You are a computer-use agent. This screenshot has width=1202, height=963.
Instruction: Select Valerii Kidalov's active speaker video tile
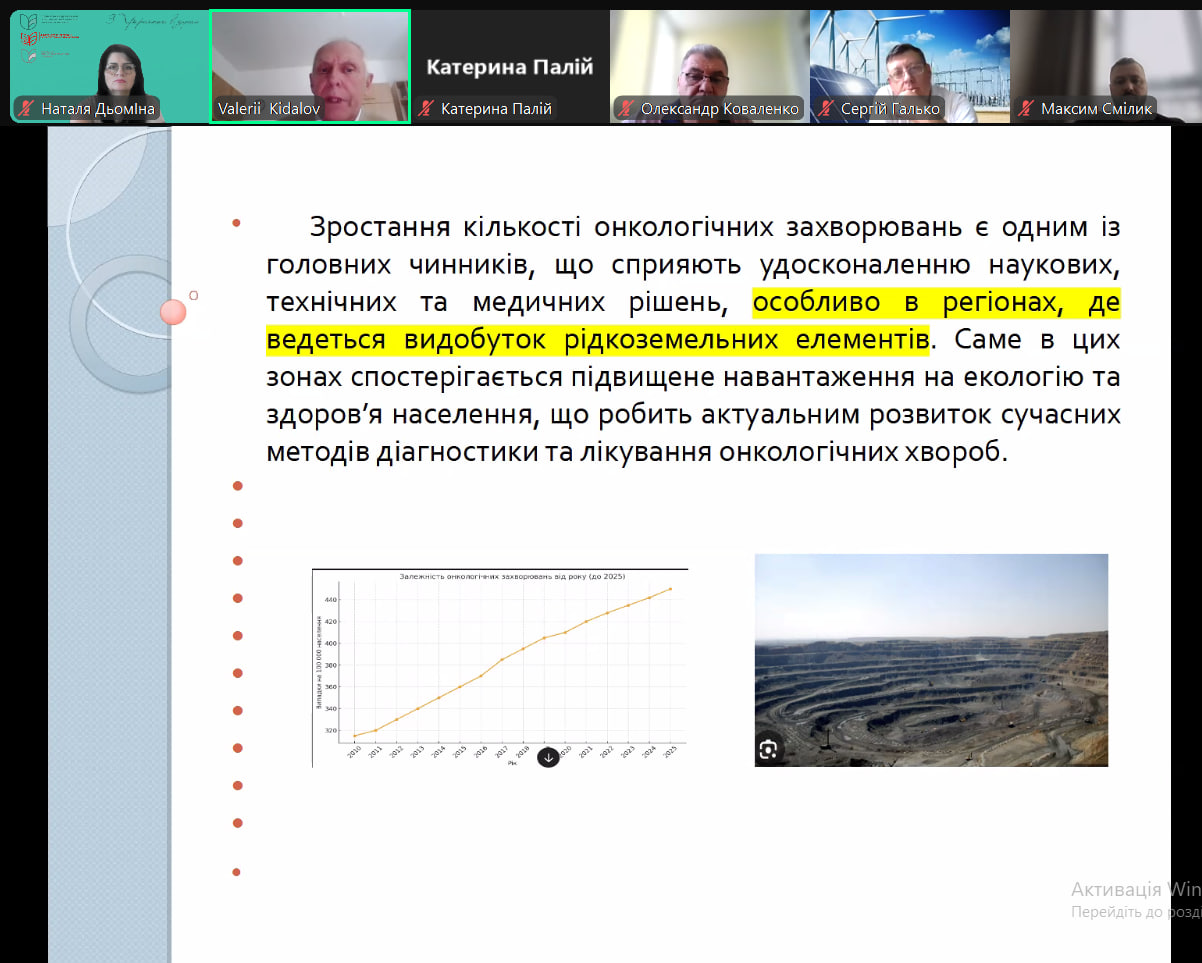pyautogui.click(x=310, y=66)
